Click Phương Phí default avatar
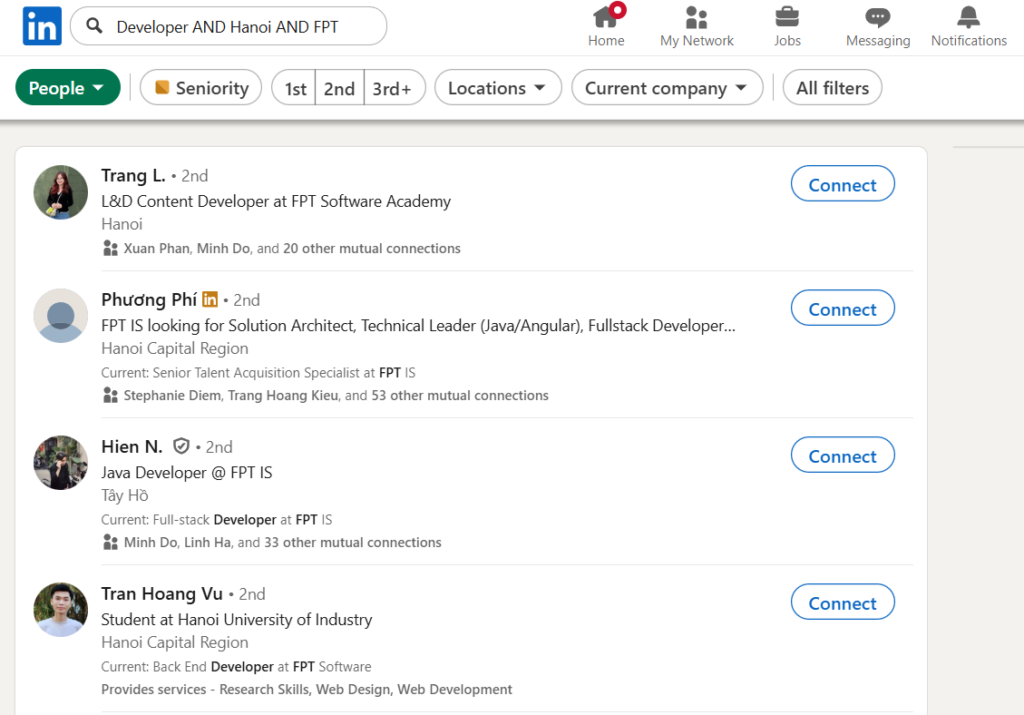 (61, 315)
